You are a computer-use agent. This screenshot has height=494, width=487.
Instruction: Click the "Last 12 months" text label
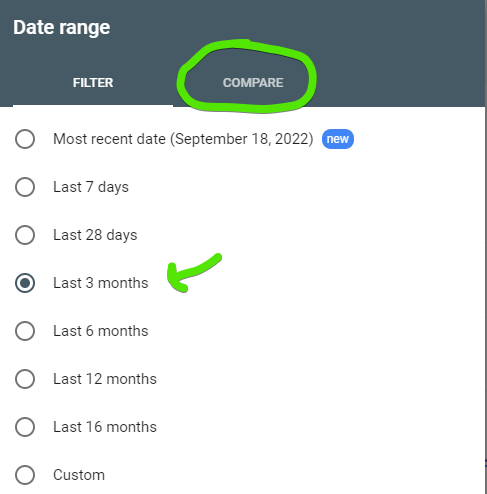105,379
